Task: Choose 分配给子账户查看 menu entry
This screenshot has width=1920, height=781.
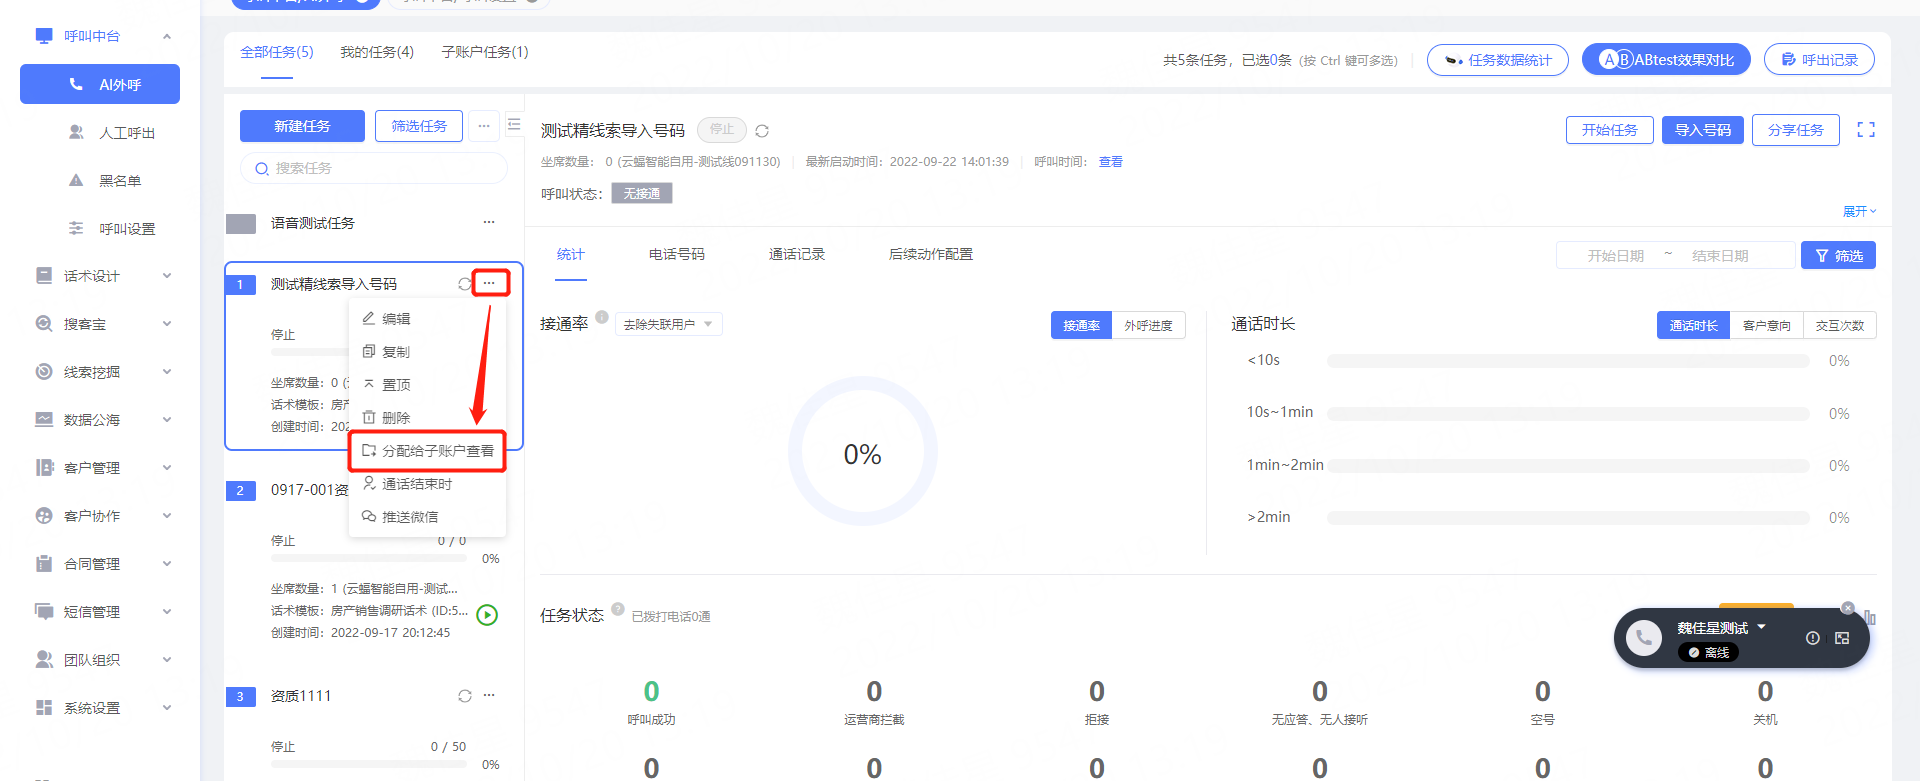Action: pyautogui.click(x=427, y=451)
